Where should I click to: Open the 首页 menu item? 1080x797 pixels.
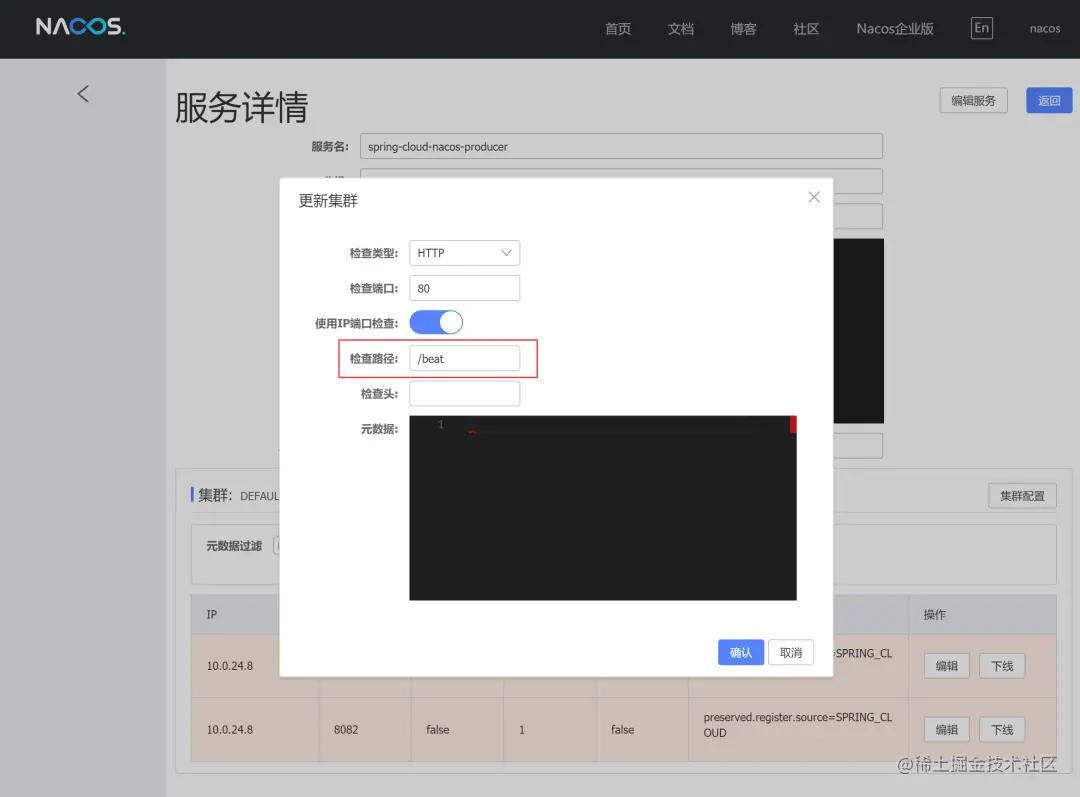pos(617,29)
